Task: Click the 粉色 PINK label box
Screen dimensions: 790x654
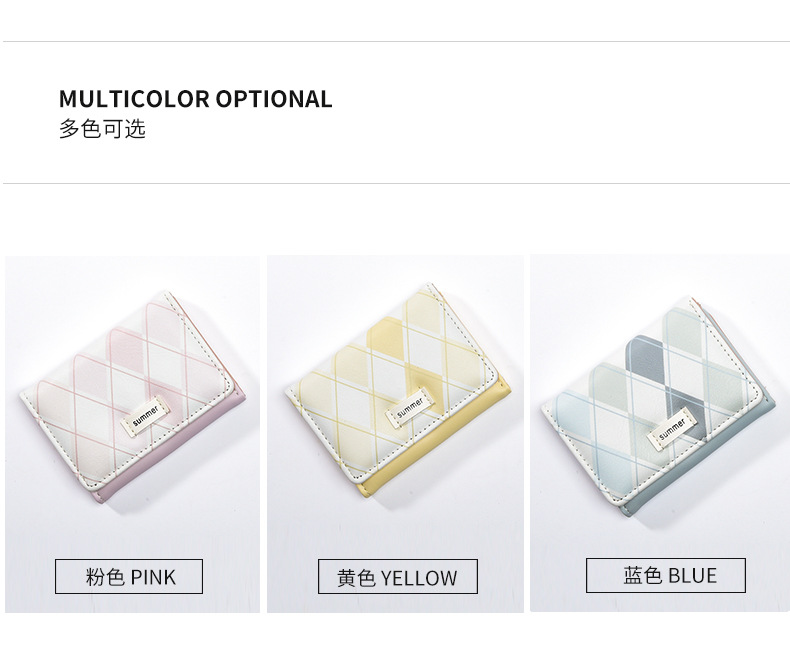Action: tap(129, 577)
